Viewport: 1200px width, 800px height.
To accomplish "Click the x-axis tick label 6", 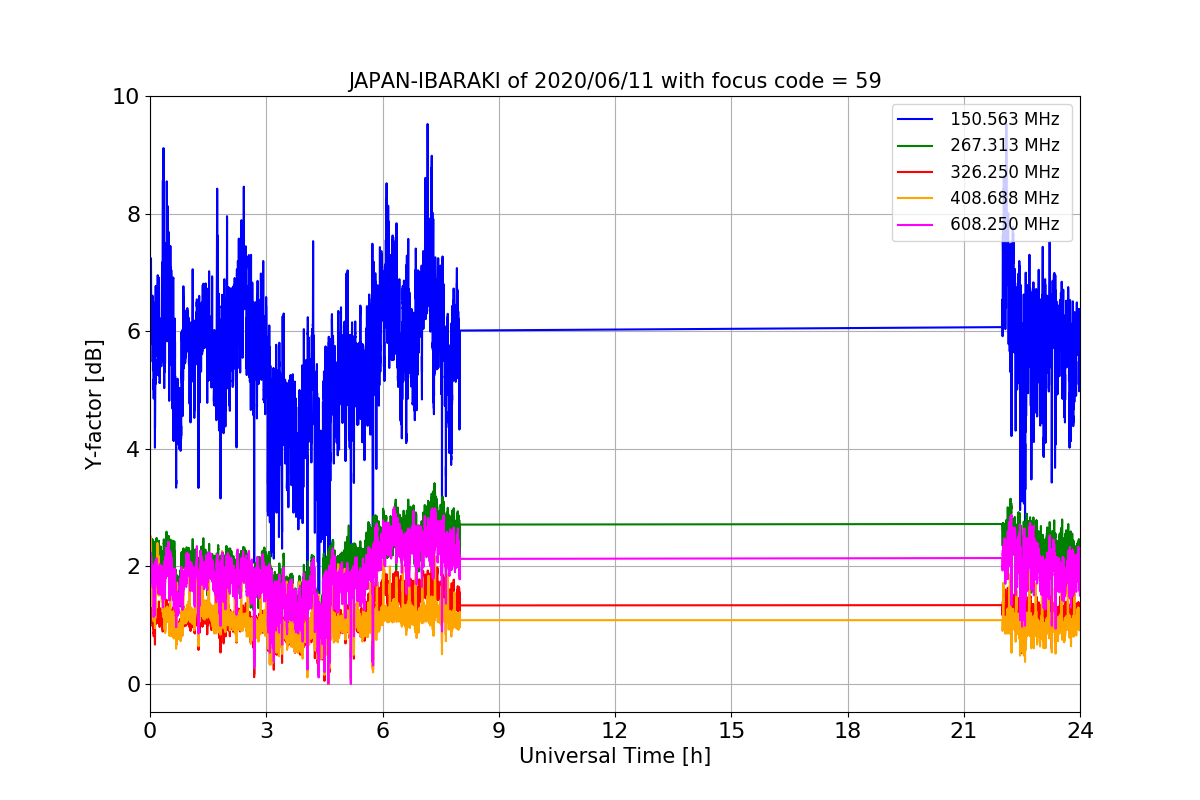I will coord(383,730).
